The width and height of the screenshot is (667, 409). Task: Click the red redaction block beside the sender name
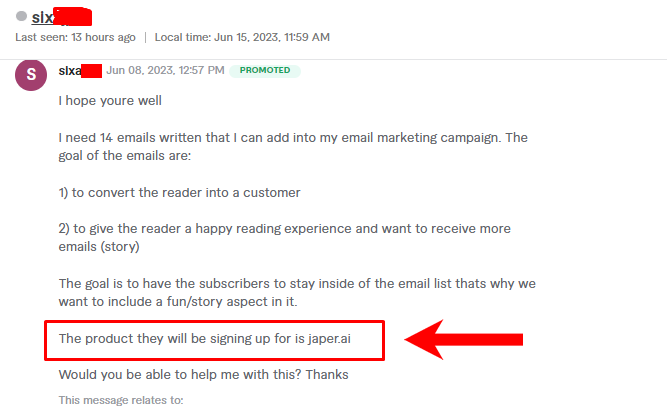91,71
